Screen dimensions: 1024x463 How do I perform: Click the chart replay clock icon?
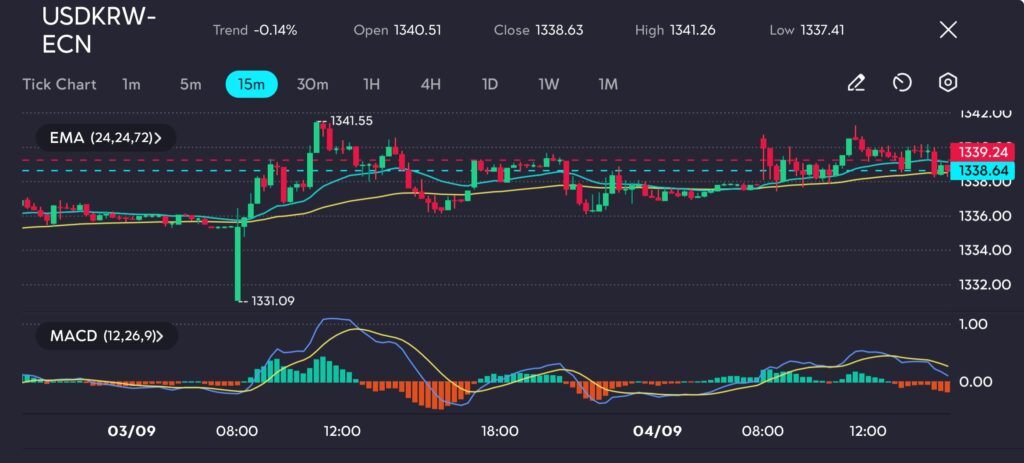coord(902,83)
